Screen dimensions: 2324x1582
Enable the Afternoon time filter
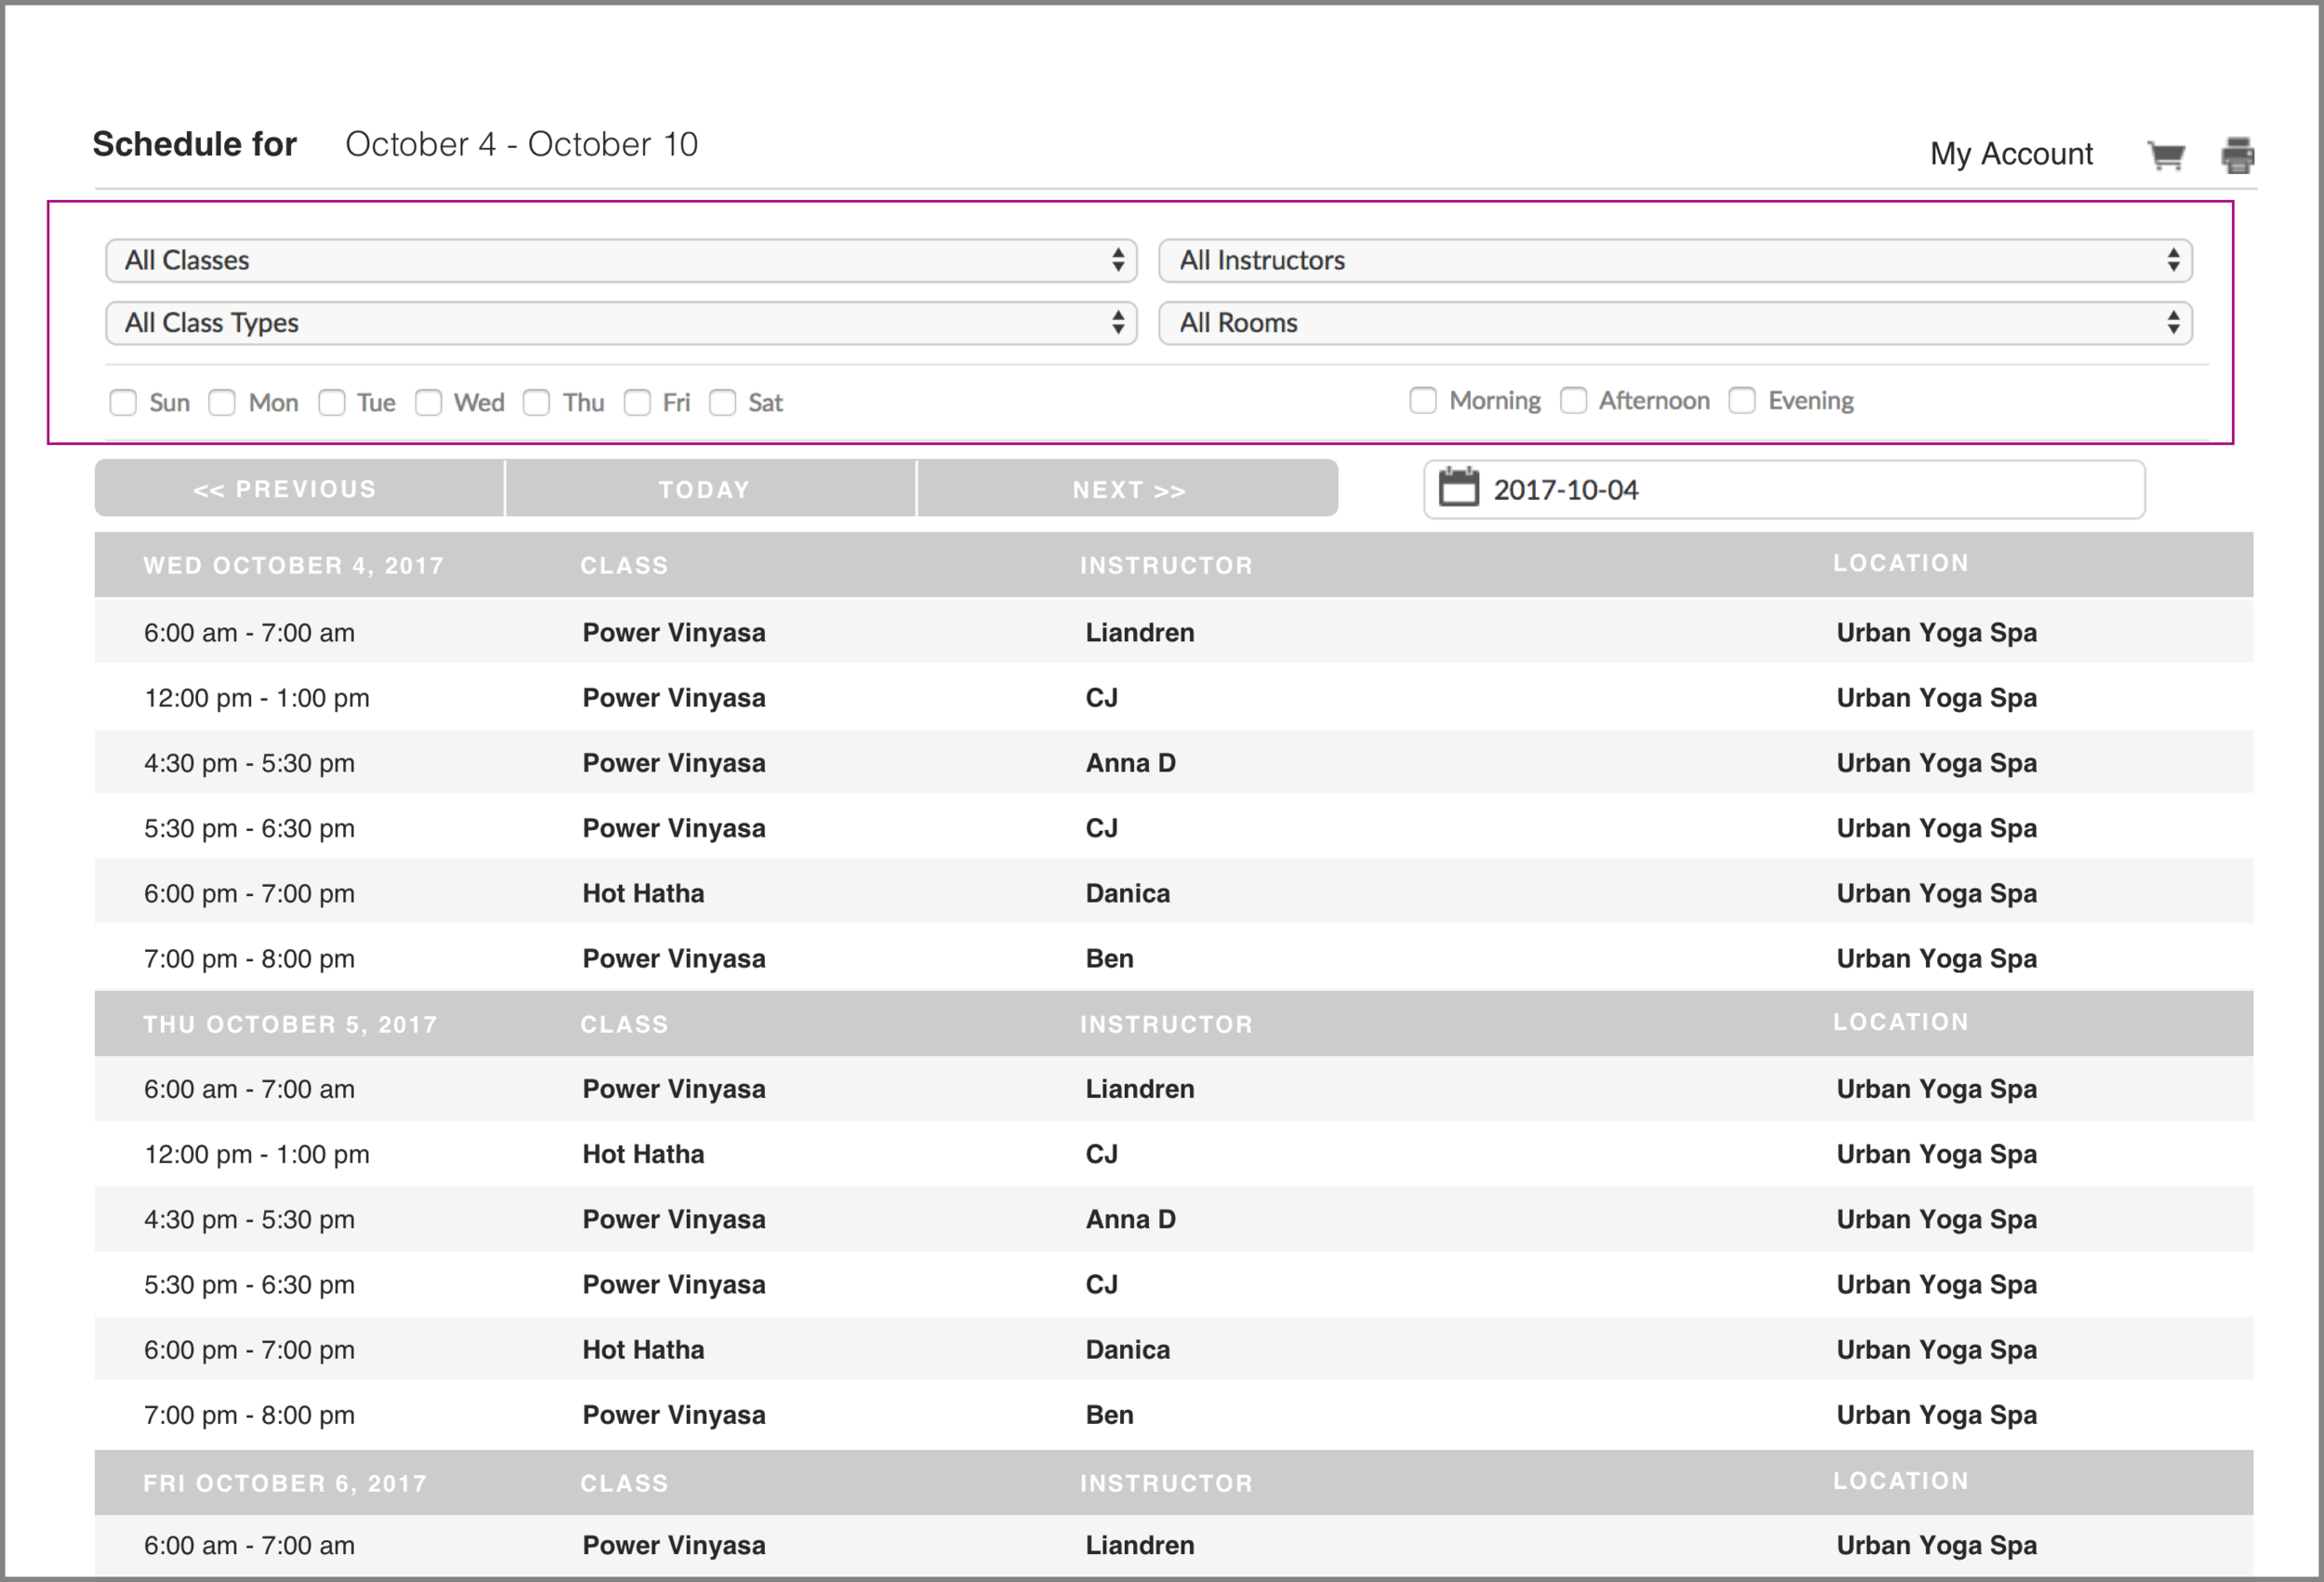(1573, 400)
